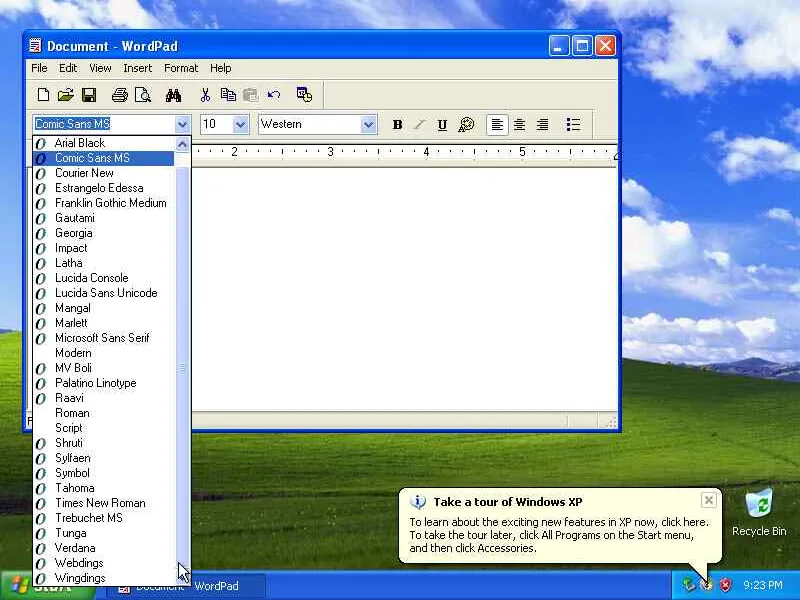Center align the text
Screen dimensions: 800x600
click(519, 124)
